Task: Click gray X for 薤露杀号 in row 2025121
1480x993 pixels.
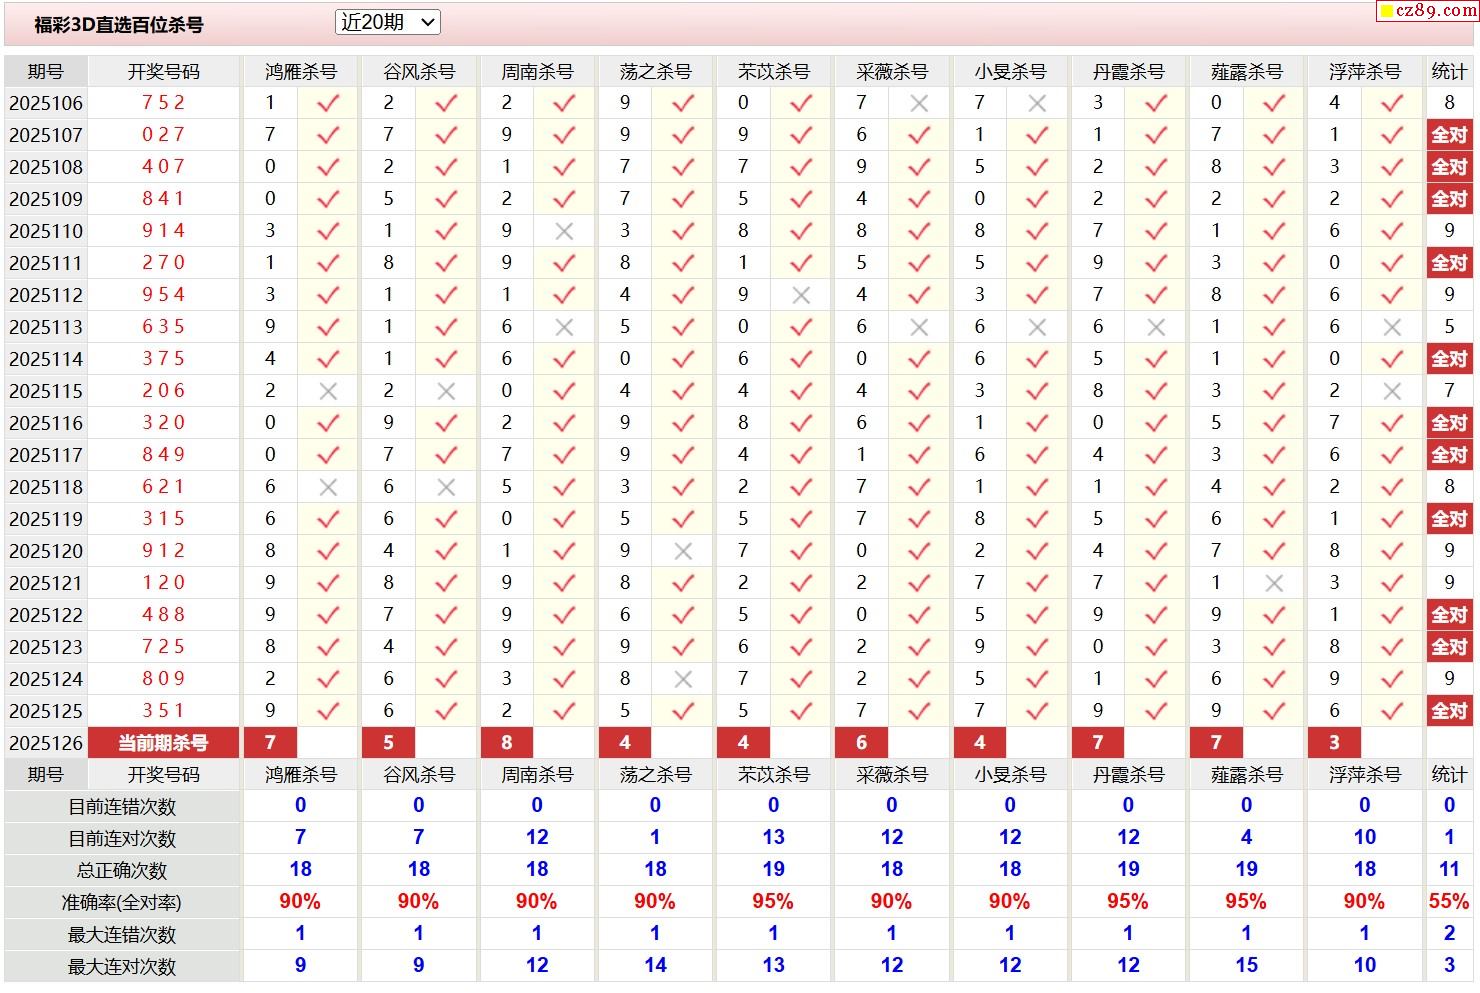Action: click(x=1274, y=583)
